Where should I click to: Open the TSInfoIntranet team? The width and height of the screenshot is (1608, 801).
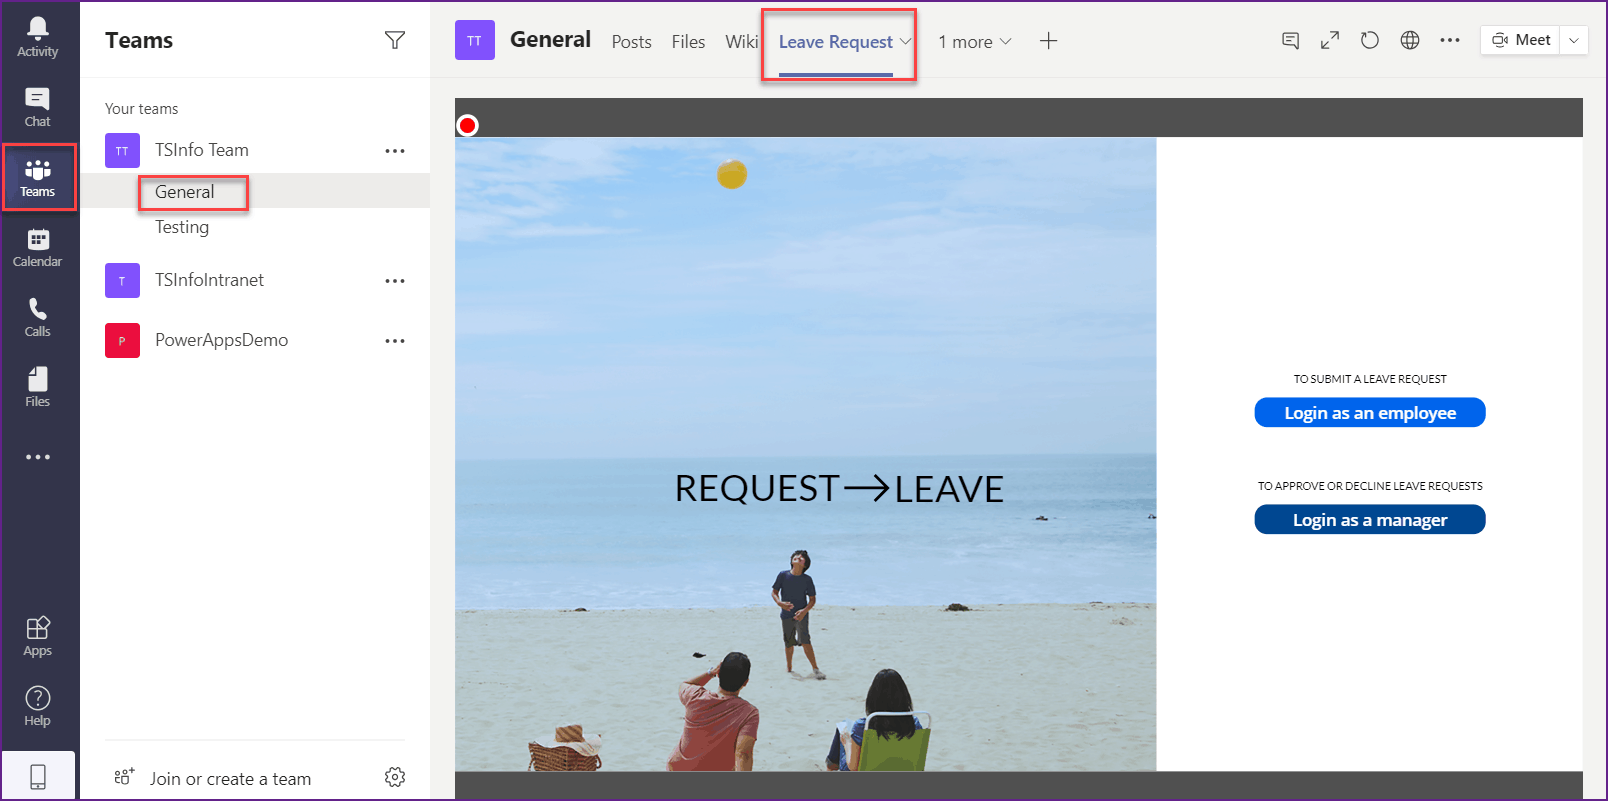[x=210, y=280]
